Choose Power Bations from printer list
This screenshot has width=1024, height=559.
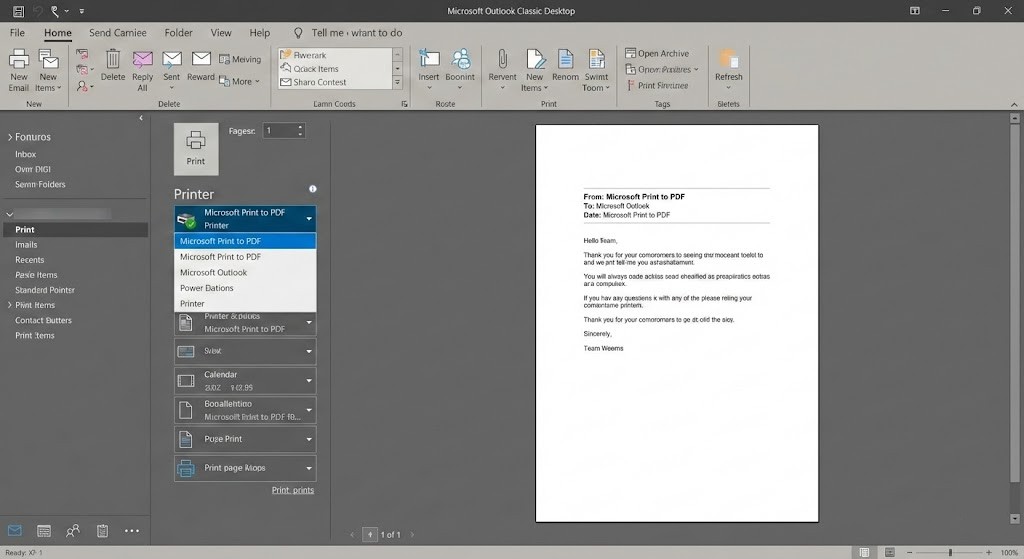click(x=245, y=288)
